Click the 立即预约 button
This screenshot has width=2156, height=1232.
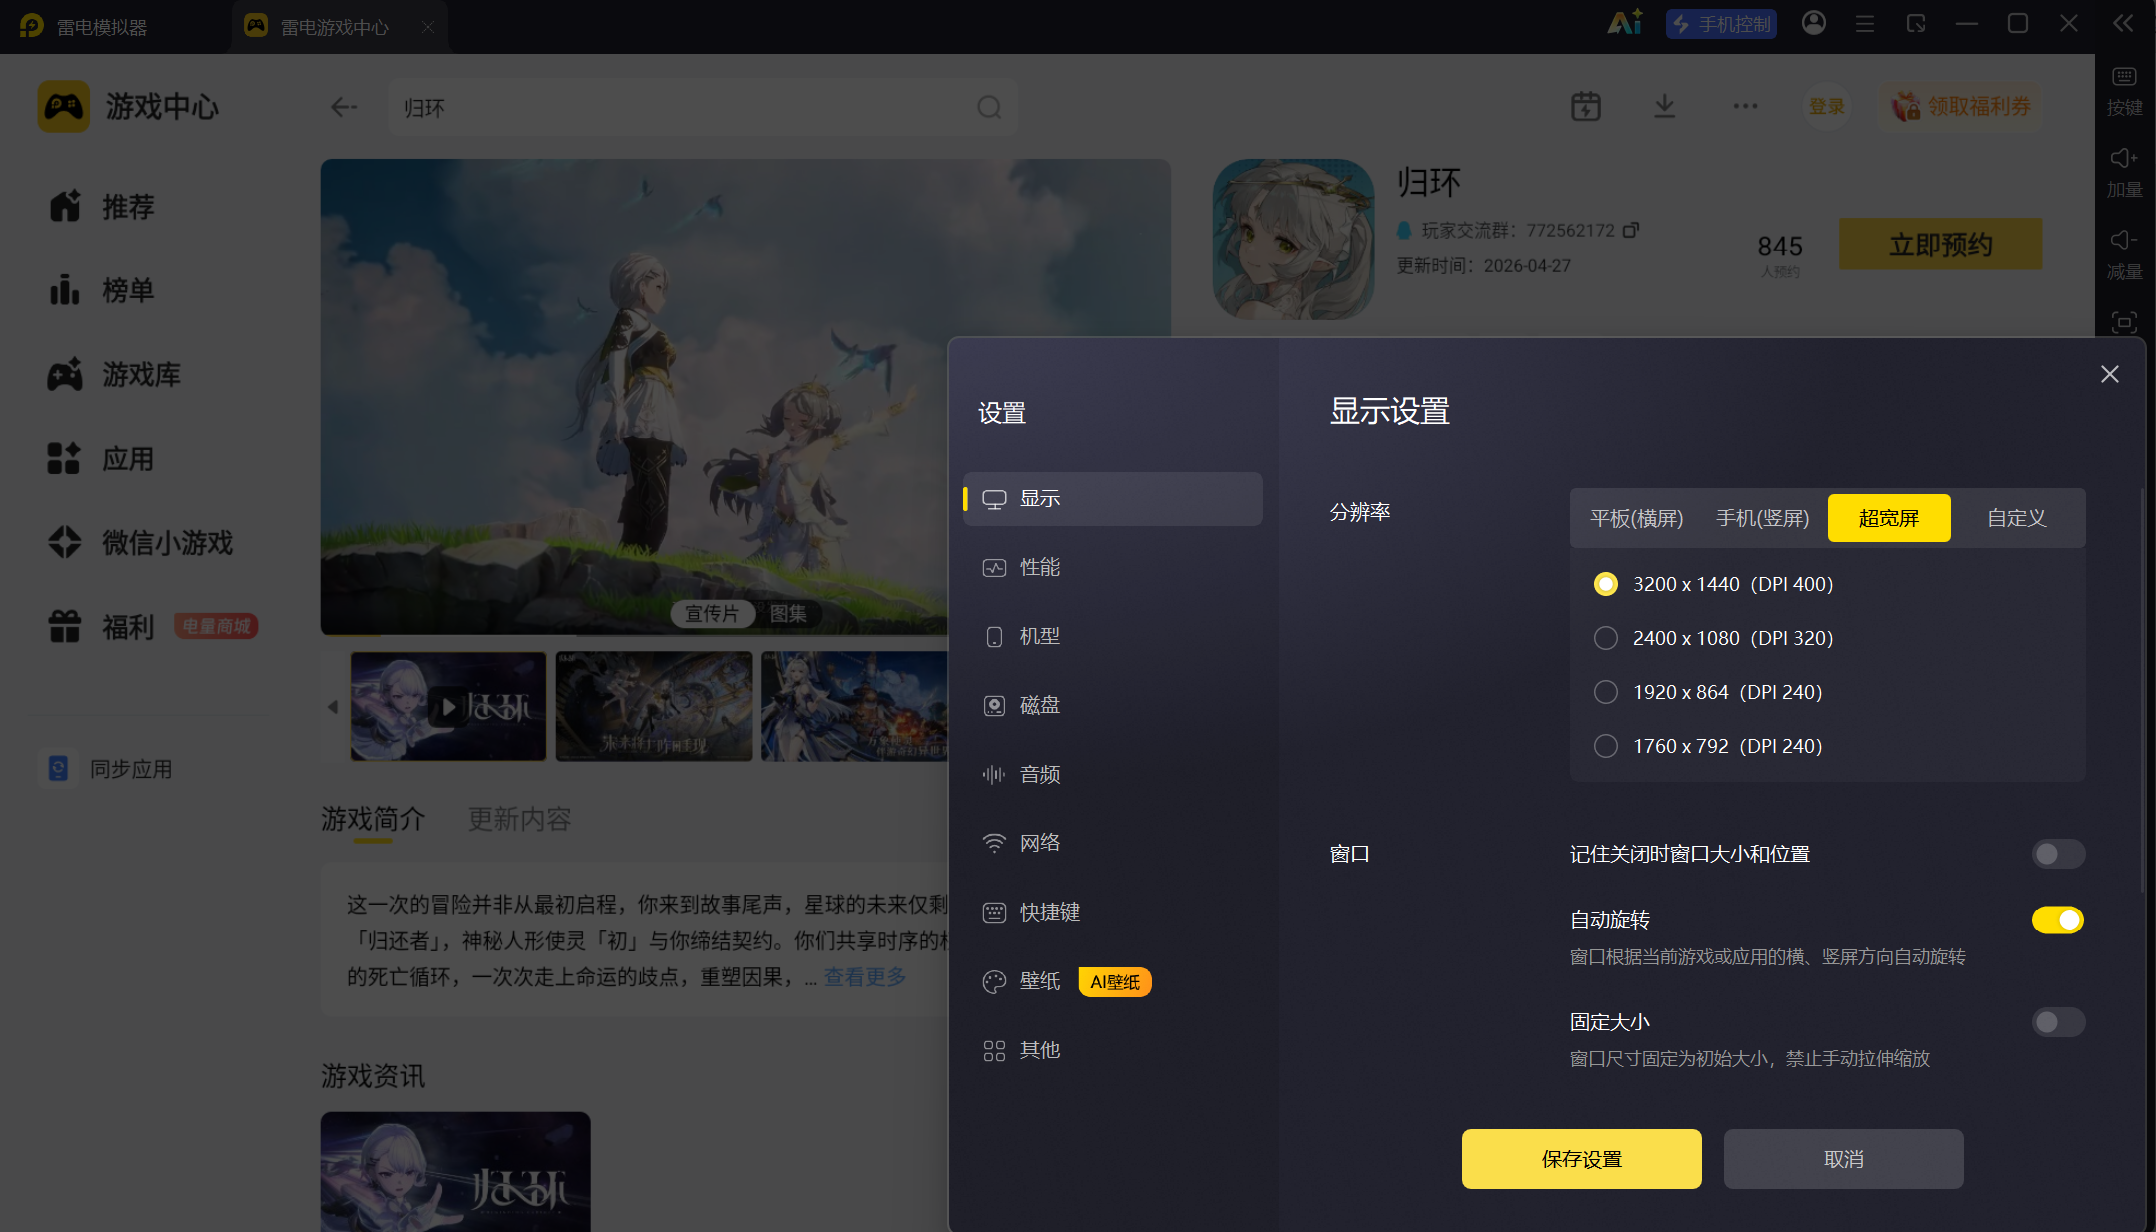tap(1941, 244)
